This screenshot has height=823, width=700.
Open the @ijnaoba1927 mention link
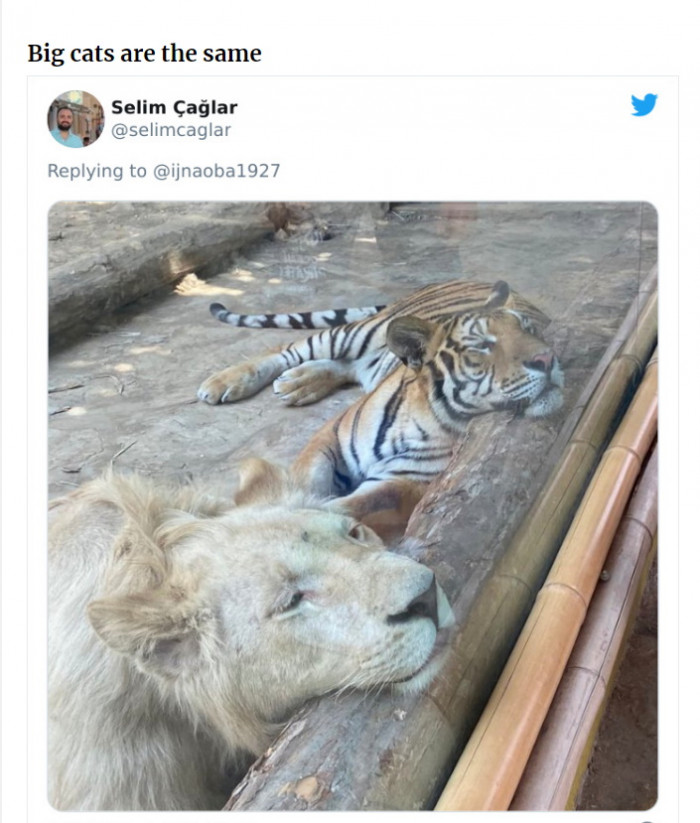(x=216, y=171)
